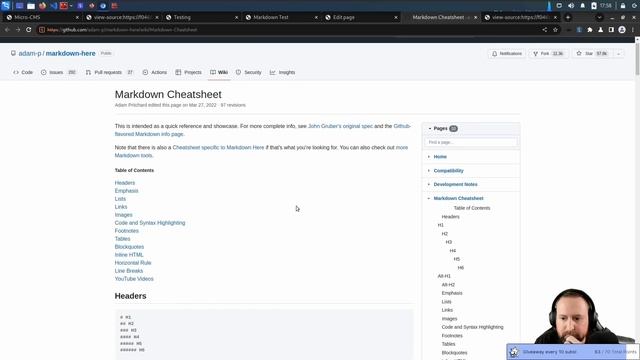Switch to the Micro-CMS browser tab

pyautogui.click(x=42, y=18)
